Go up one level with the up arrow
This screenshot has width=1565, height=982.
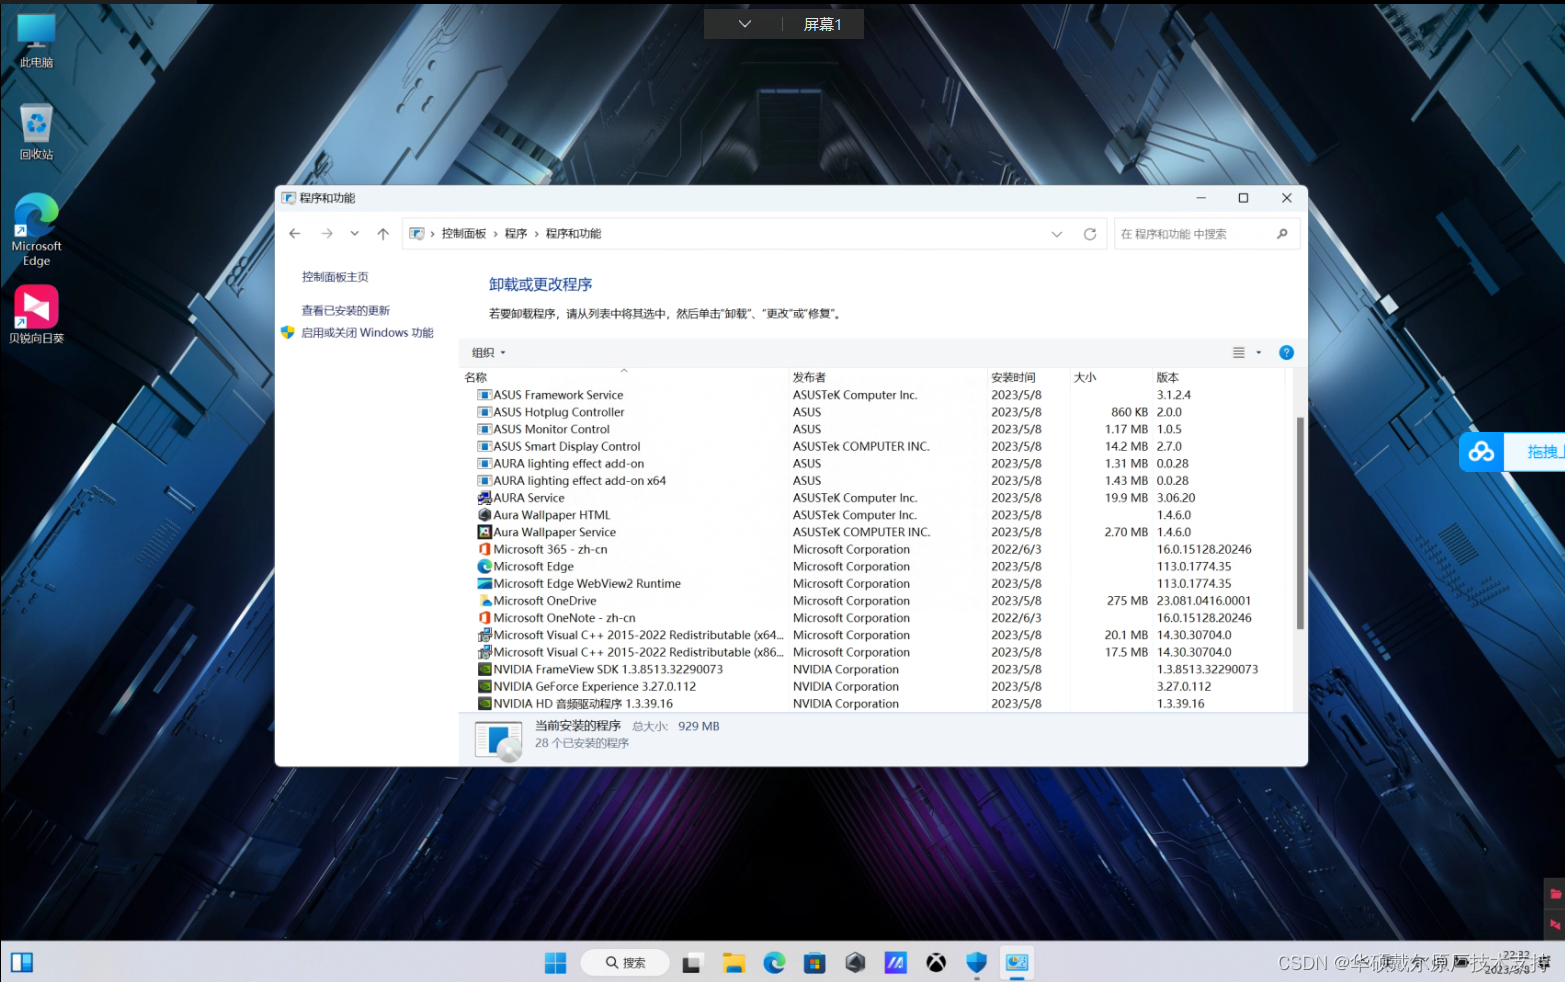383,234
